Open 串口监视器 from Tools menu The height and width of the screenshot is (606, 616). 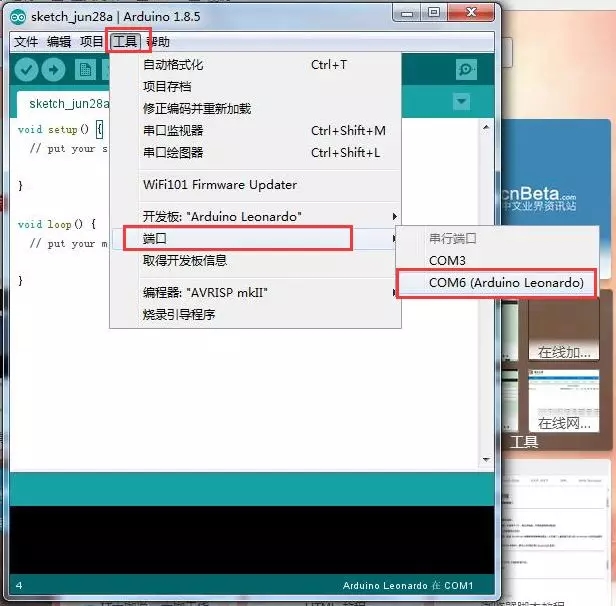click(x=255, y=130)
